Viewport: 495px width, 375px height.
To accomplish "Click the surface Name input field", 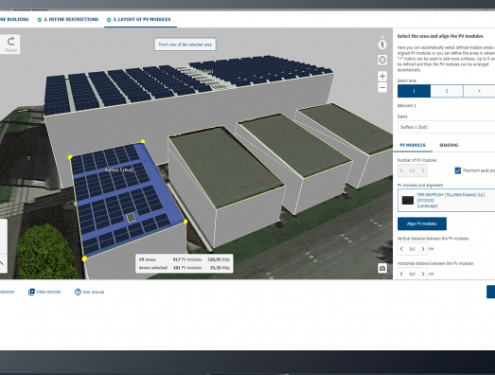I will (x=446, y=127).
